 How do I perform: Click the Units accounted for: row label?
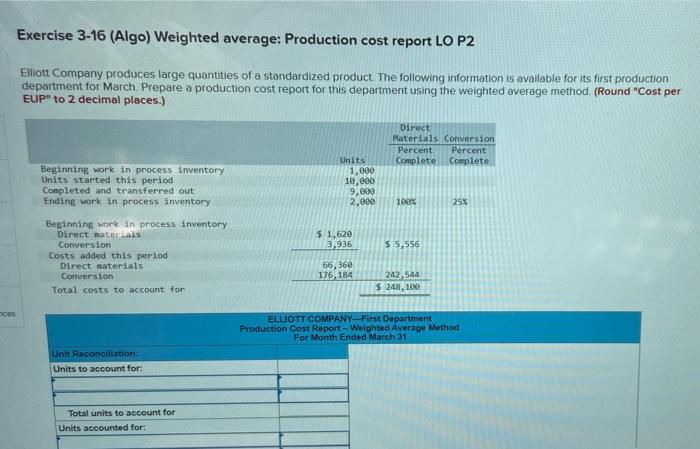click(102, 428)
